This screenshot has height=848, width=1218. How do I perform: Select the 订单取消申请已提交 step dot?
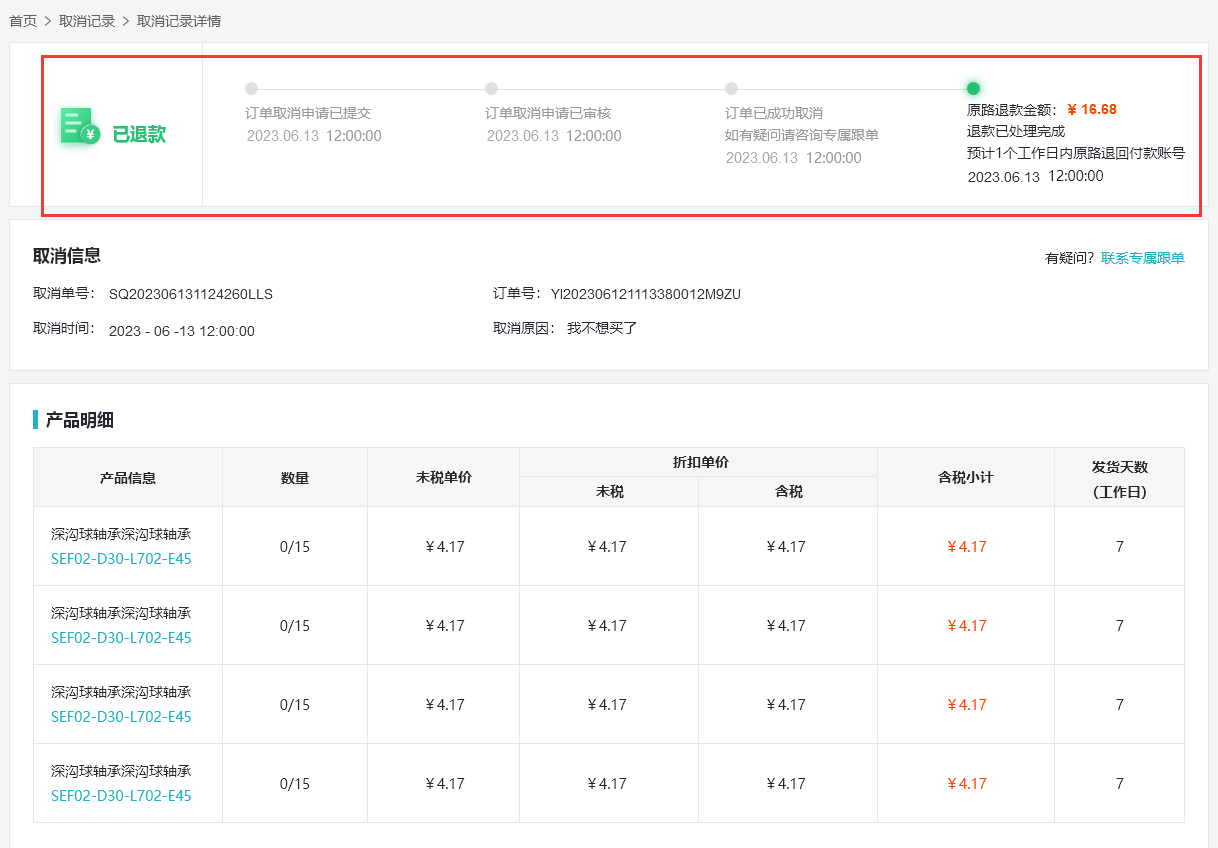click(251, 88)
